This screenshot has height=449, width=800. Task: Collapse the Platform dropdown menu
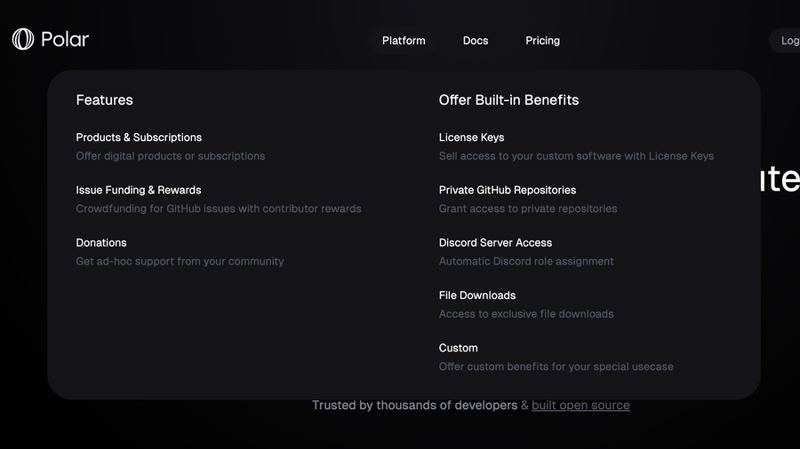tap(403, 41)
